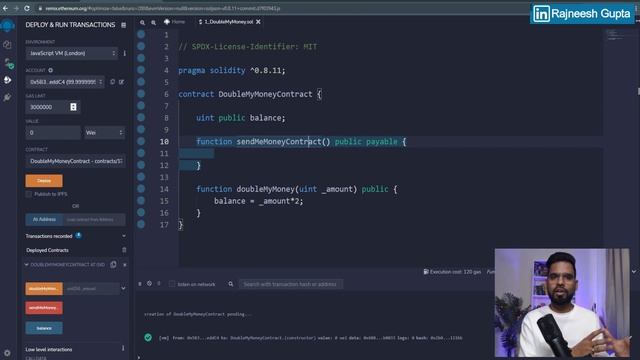
Task: Copy the selected account address
Action: tap(113, 82)
